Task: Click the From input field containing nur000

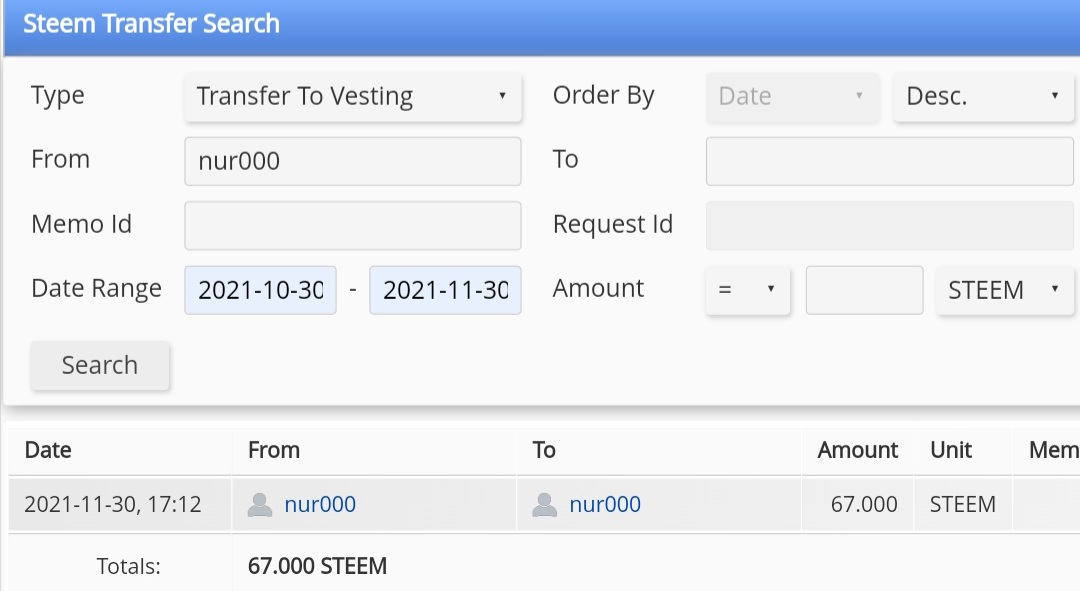Action: 353,161
